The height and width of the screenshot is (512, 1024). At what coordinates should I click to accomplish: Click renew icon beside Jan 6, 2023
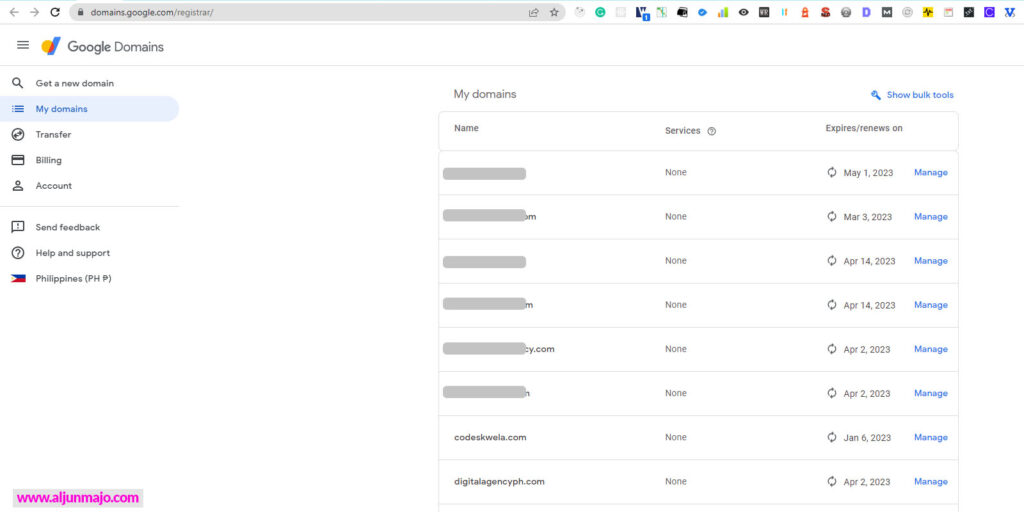click(832, 437)
